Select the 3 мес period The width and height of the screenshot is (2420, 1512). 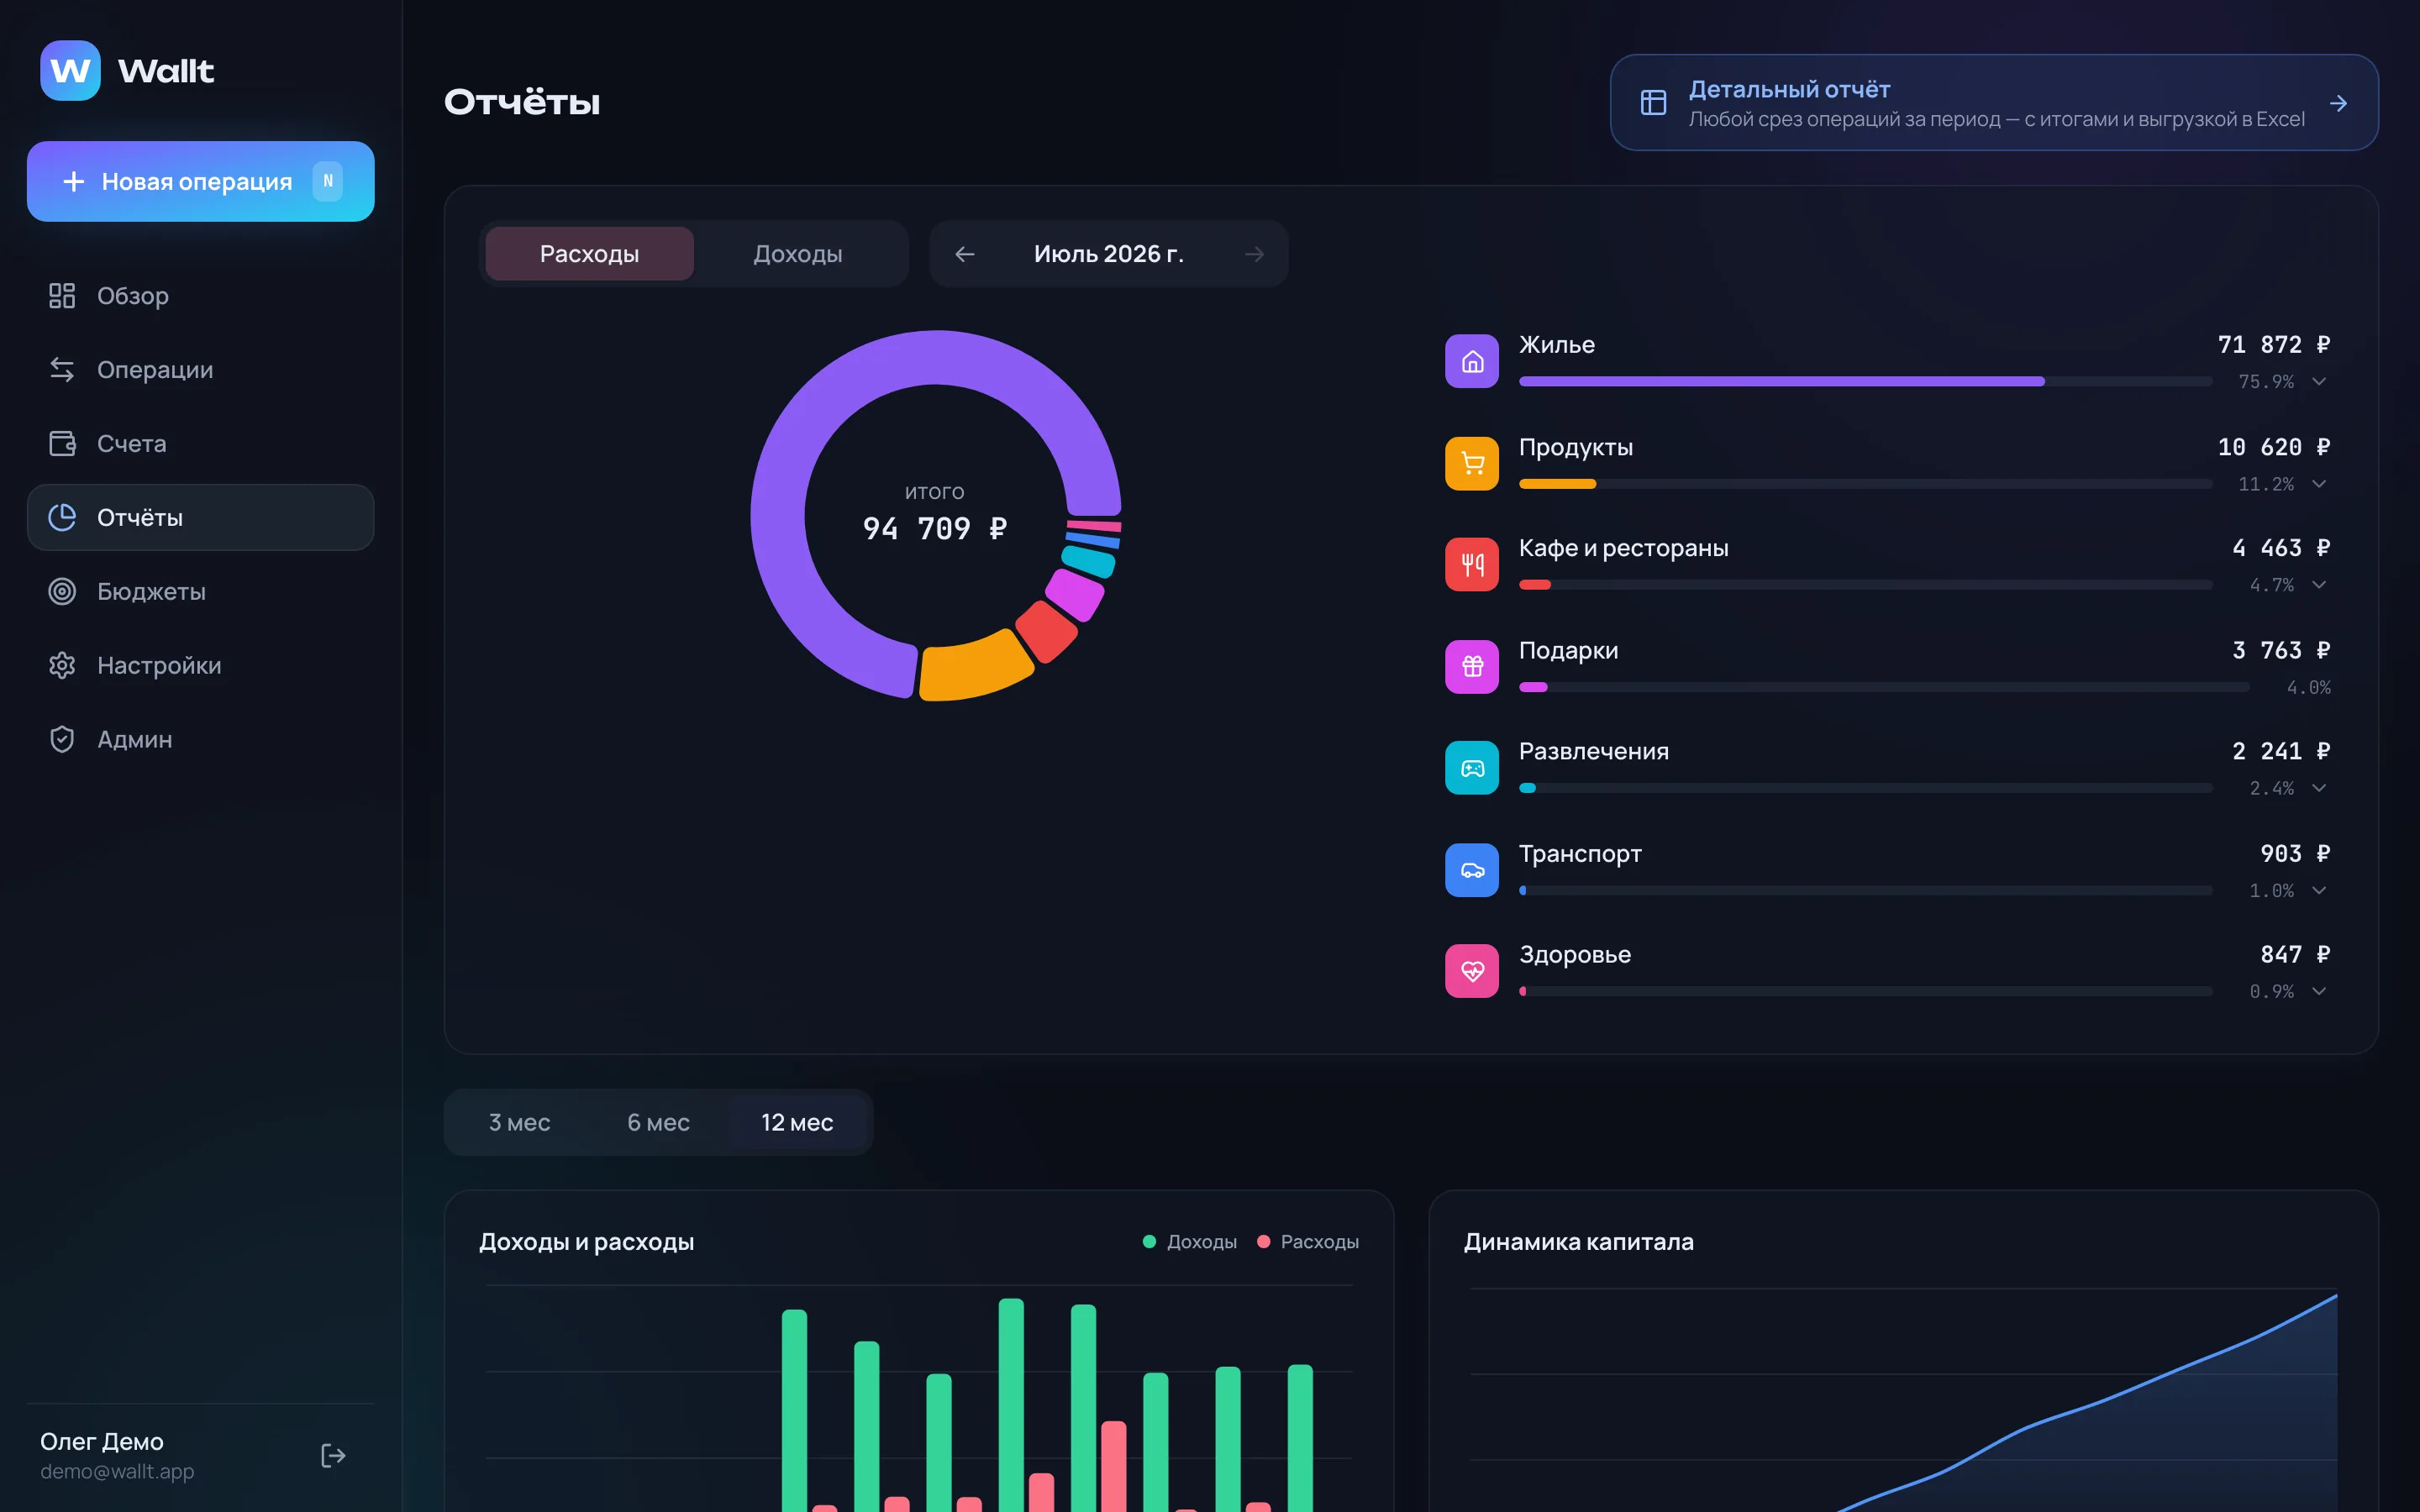[x=520, y=1123]
